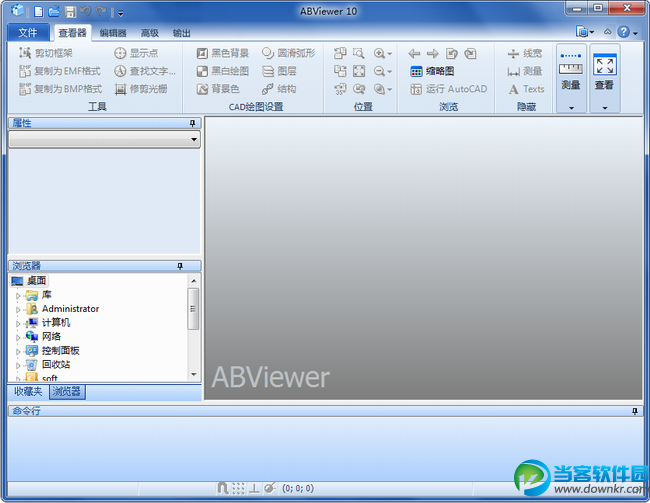Open zoom in dropdown arrow
This screenshot has width=650, height=503.
(x=389, y=54)
